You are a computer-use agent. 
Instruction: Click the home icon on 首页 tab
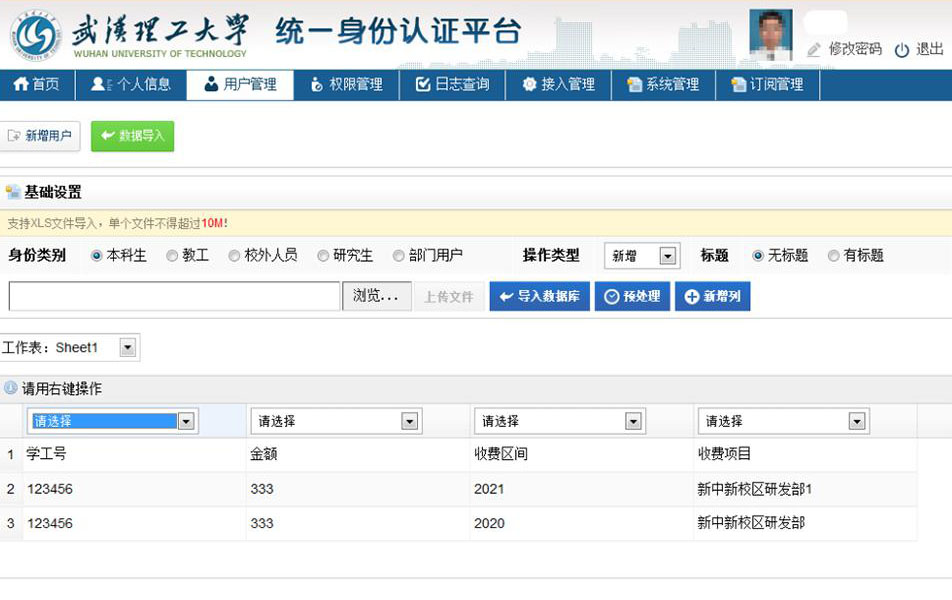click(22, 84)
